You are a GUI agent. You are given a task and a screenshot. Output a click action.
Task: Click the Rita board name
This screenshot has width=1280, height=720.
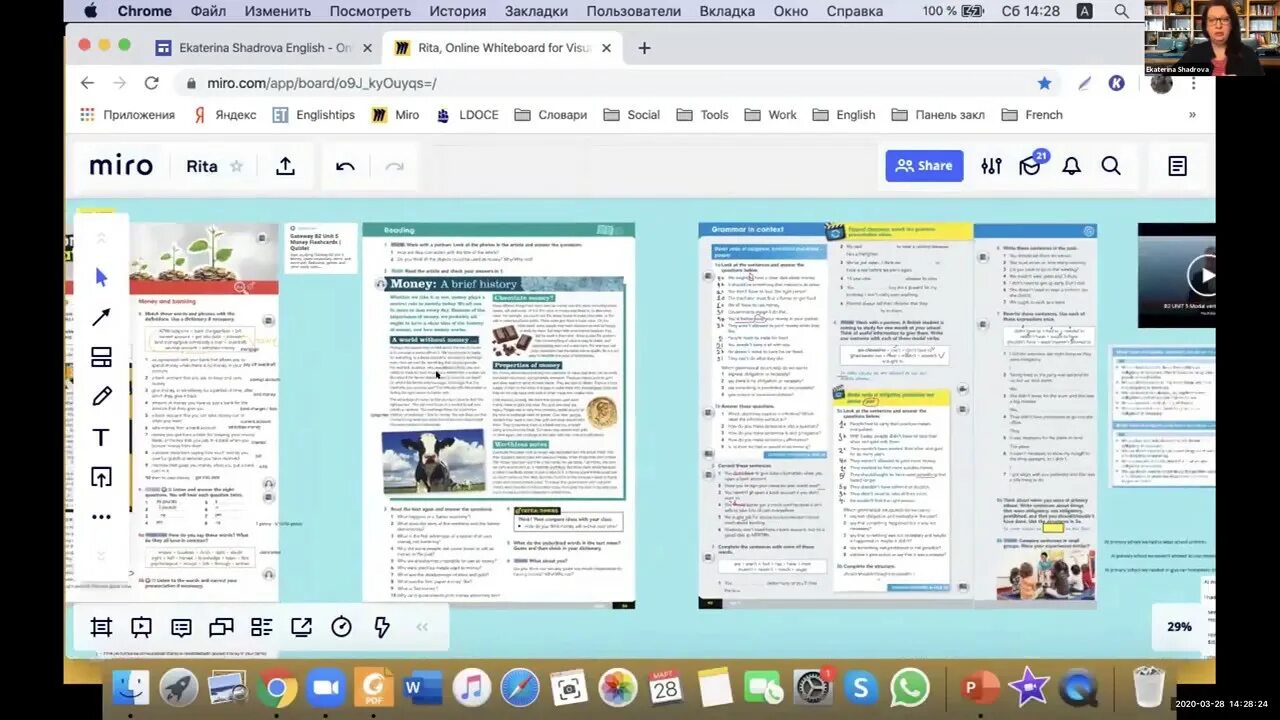click(201, 166)
